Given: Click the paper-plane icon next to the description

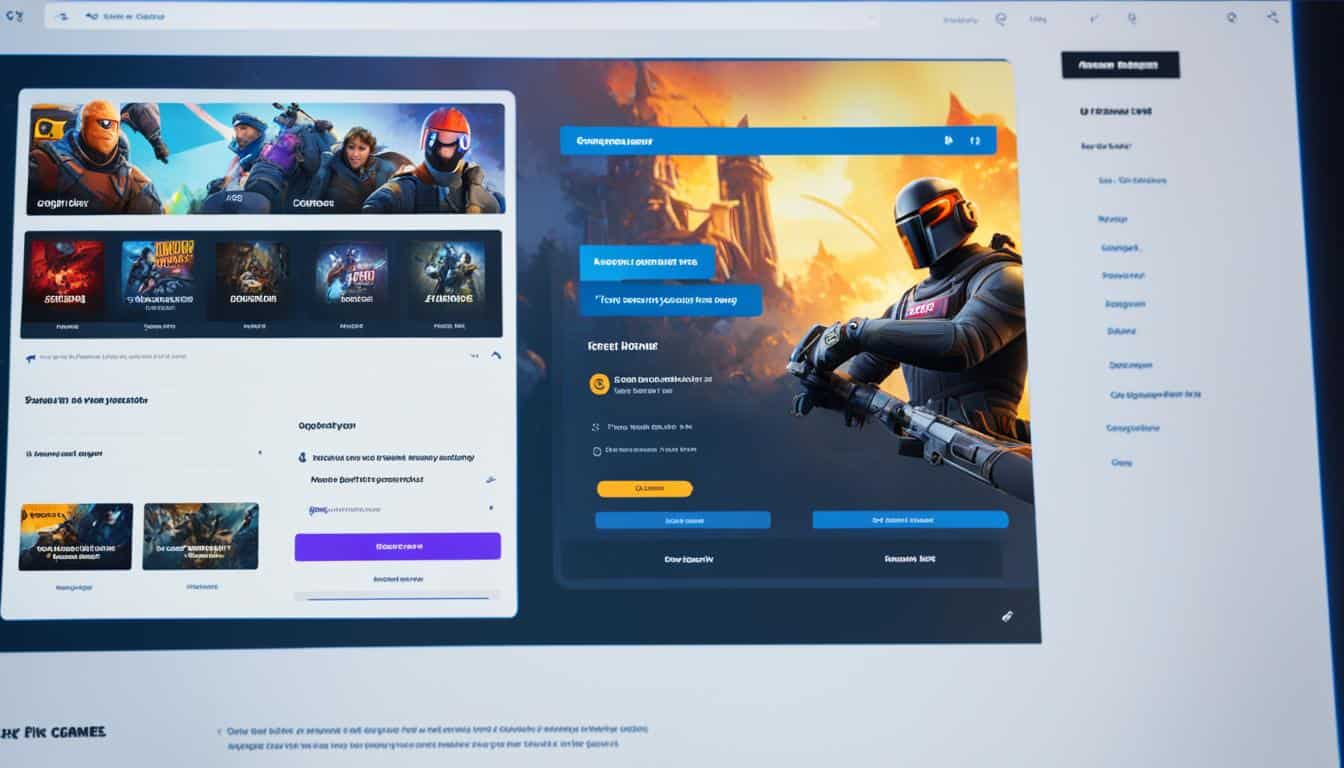Looking at the screenshot, I should click(x=492, y=480).
